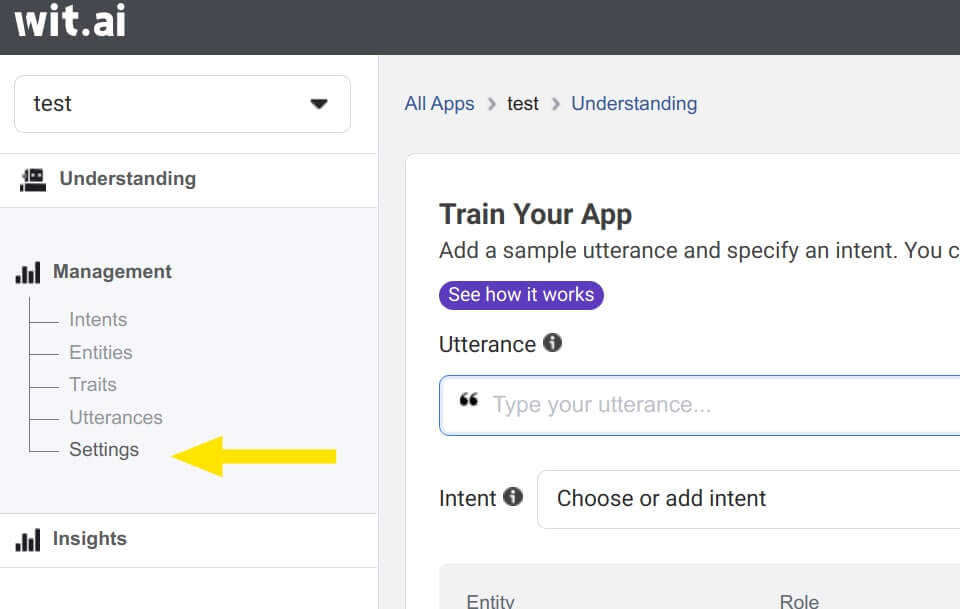Go to Utterances under Management
Image resolution: width=960 pixels, height=609 pixels.
click(116, 417)
